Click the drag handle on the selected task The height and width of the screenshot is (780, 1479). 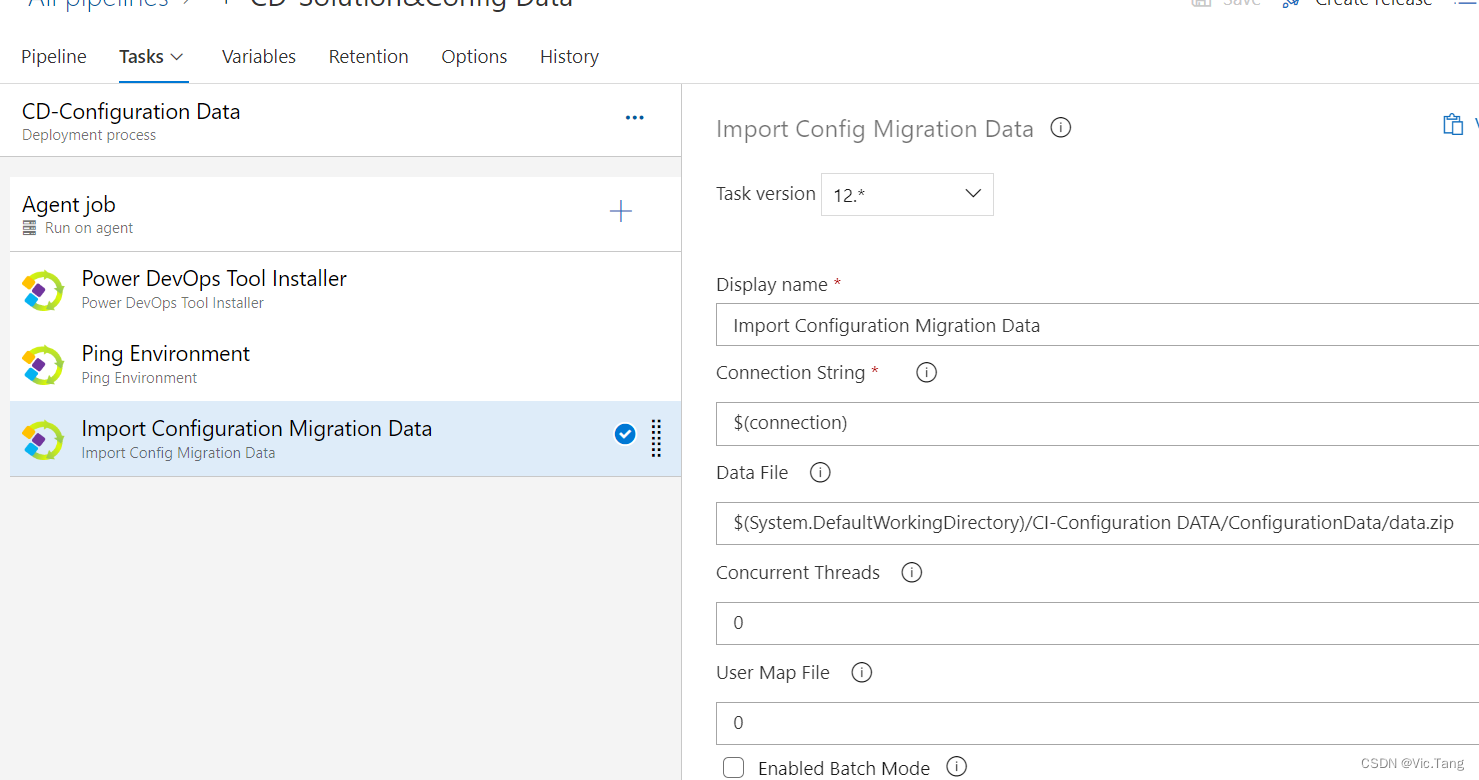point(656,439)
